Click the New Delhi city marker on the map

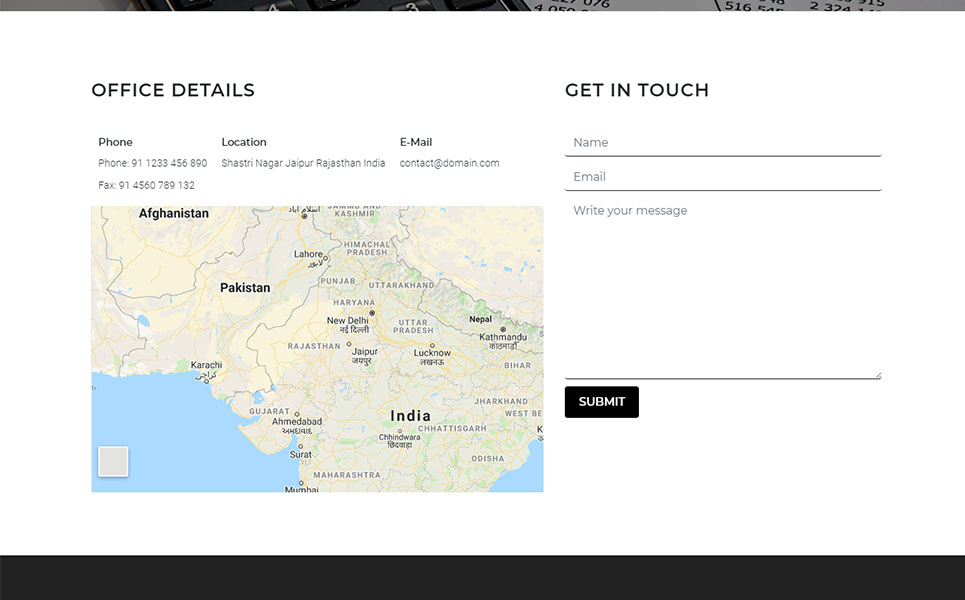click(x=372, y=313)
